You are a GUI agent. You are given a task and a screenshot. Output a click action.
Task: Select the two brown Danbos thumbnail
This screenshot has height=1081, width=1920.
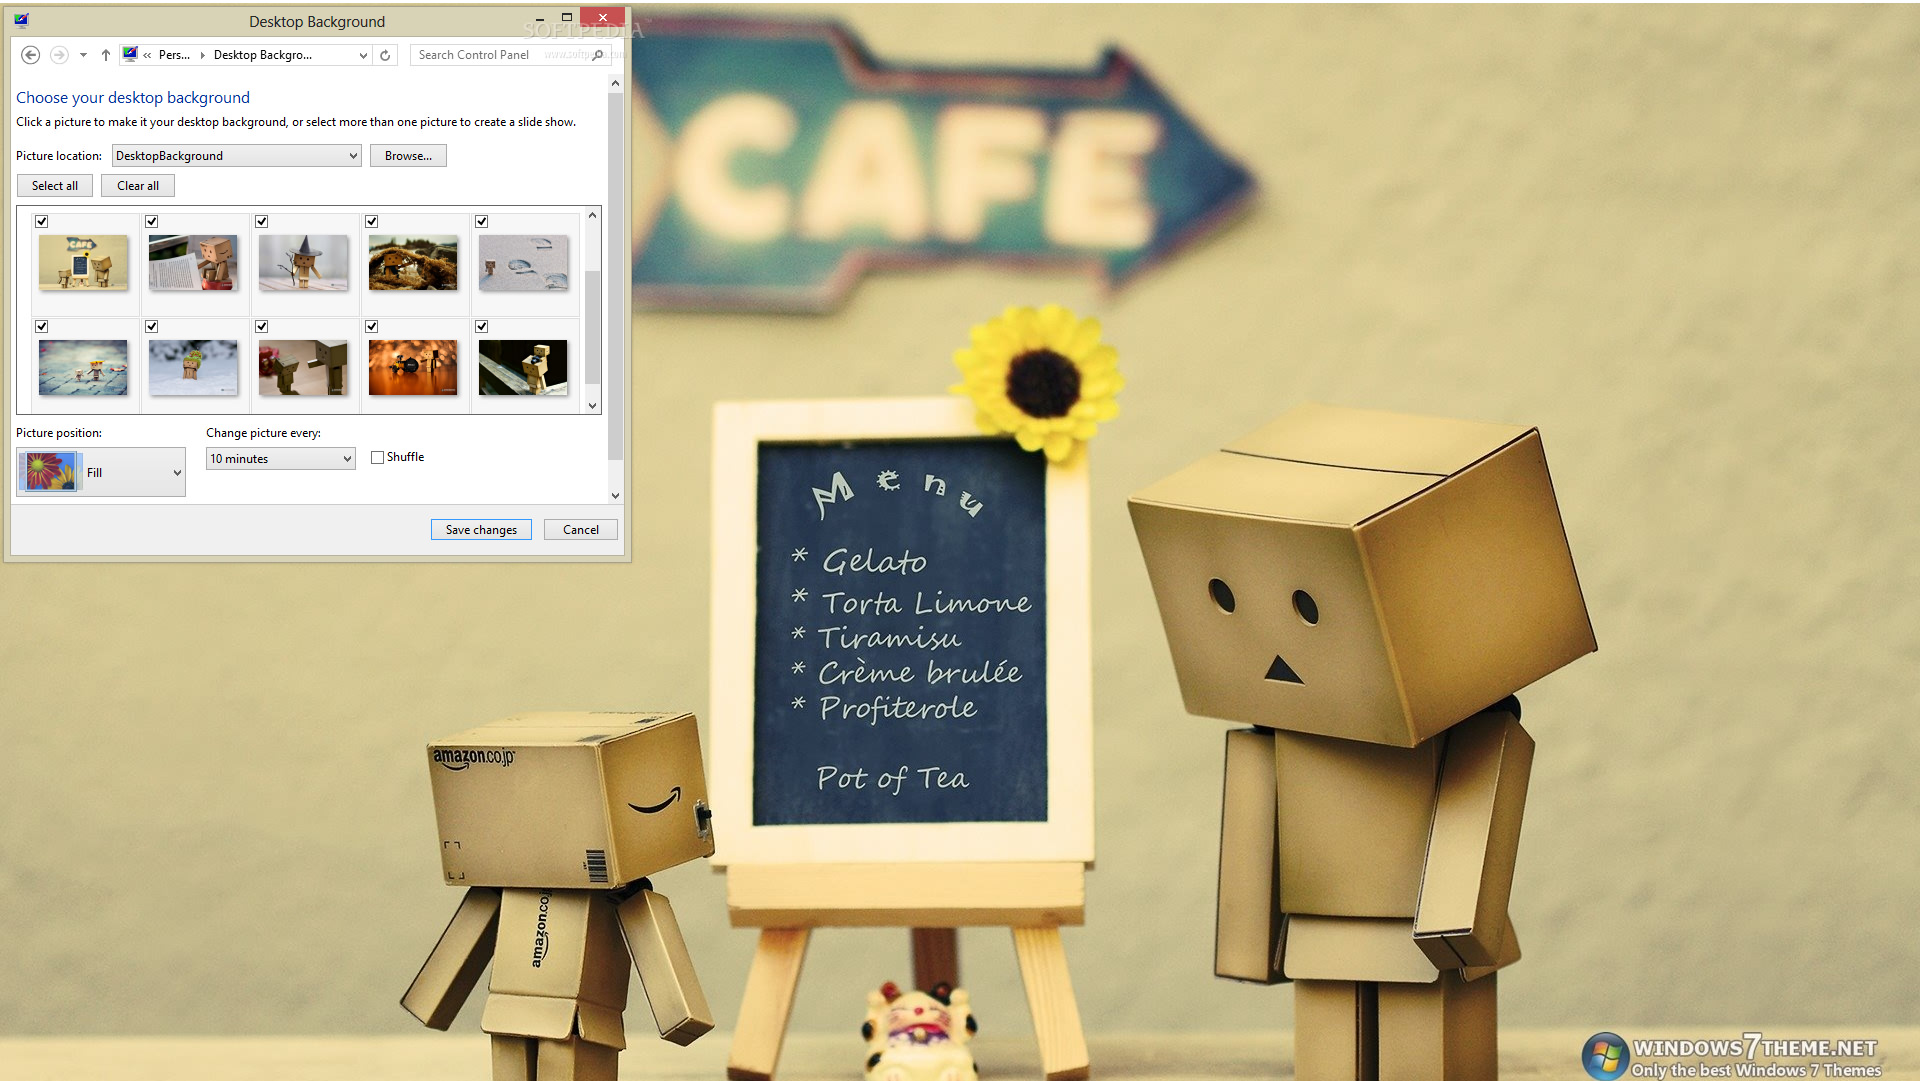point(303,368)
